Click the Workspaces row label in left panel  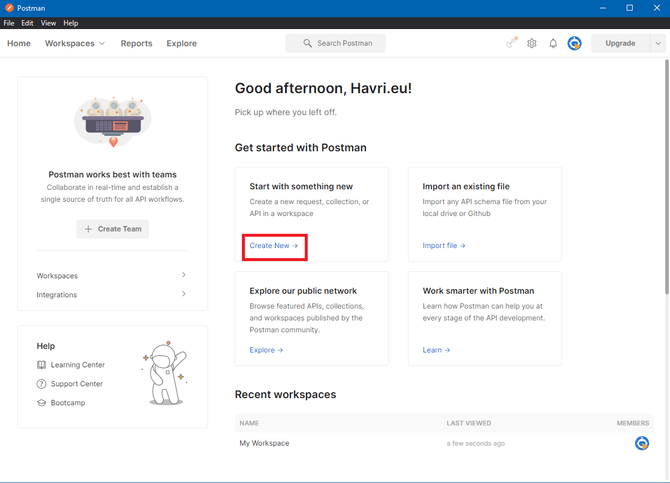pos(57,276)
